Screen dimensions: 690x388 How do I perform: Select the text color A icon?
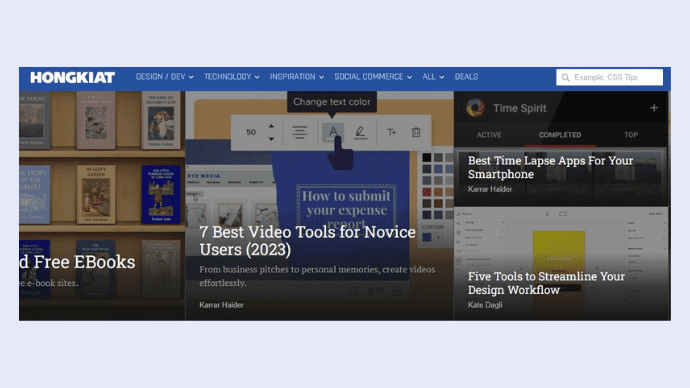coord(333,132)
